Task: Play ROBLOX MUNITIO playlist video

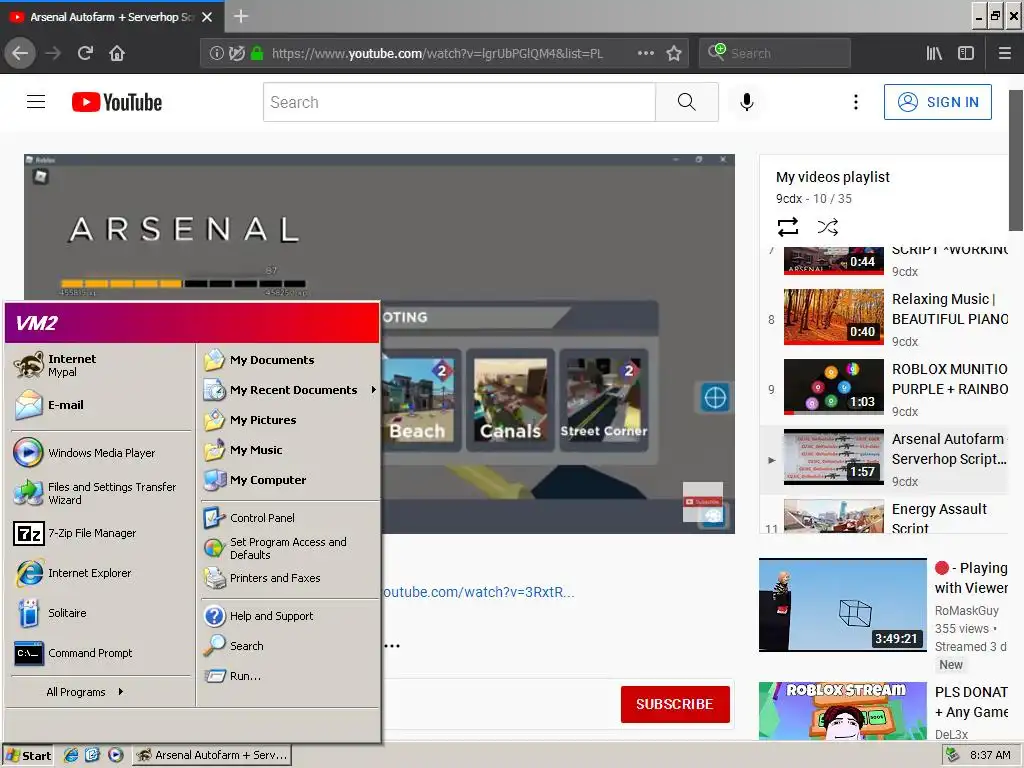Action: click(885, 389)
